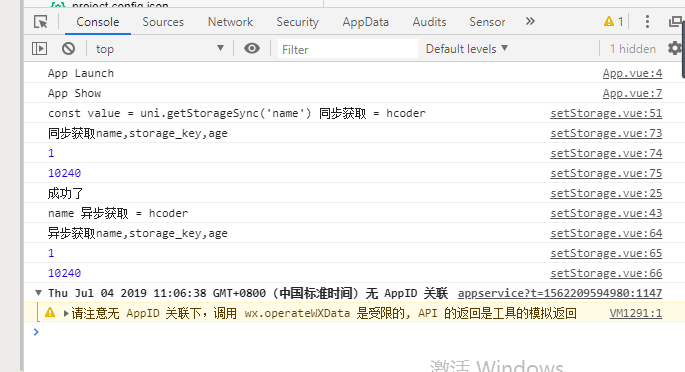Screen dimensions: 685x372
Task: Open the App.vue:4 source link
Action: 632,73
